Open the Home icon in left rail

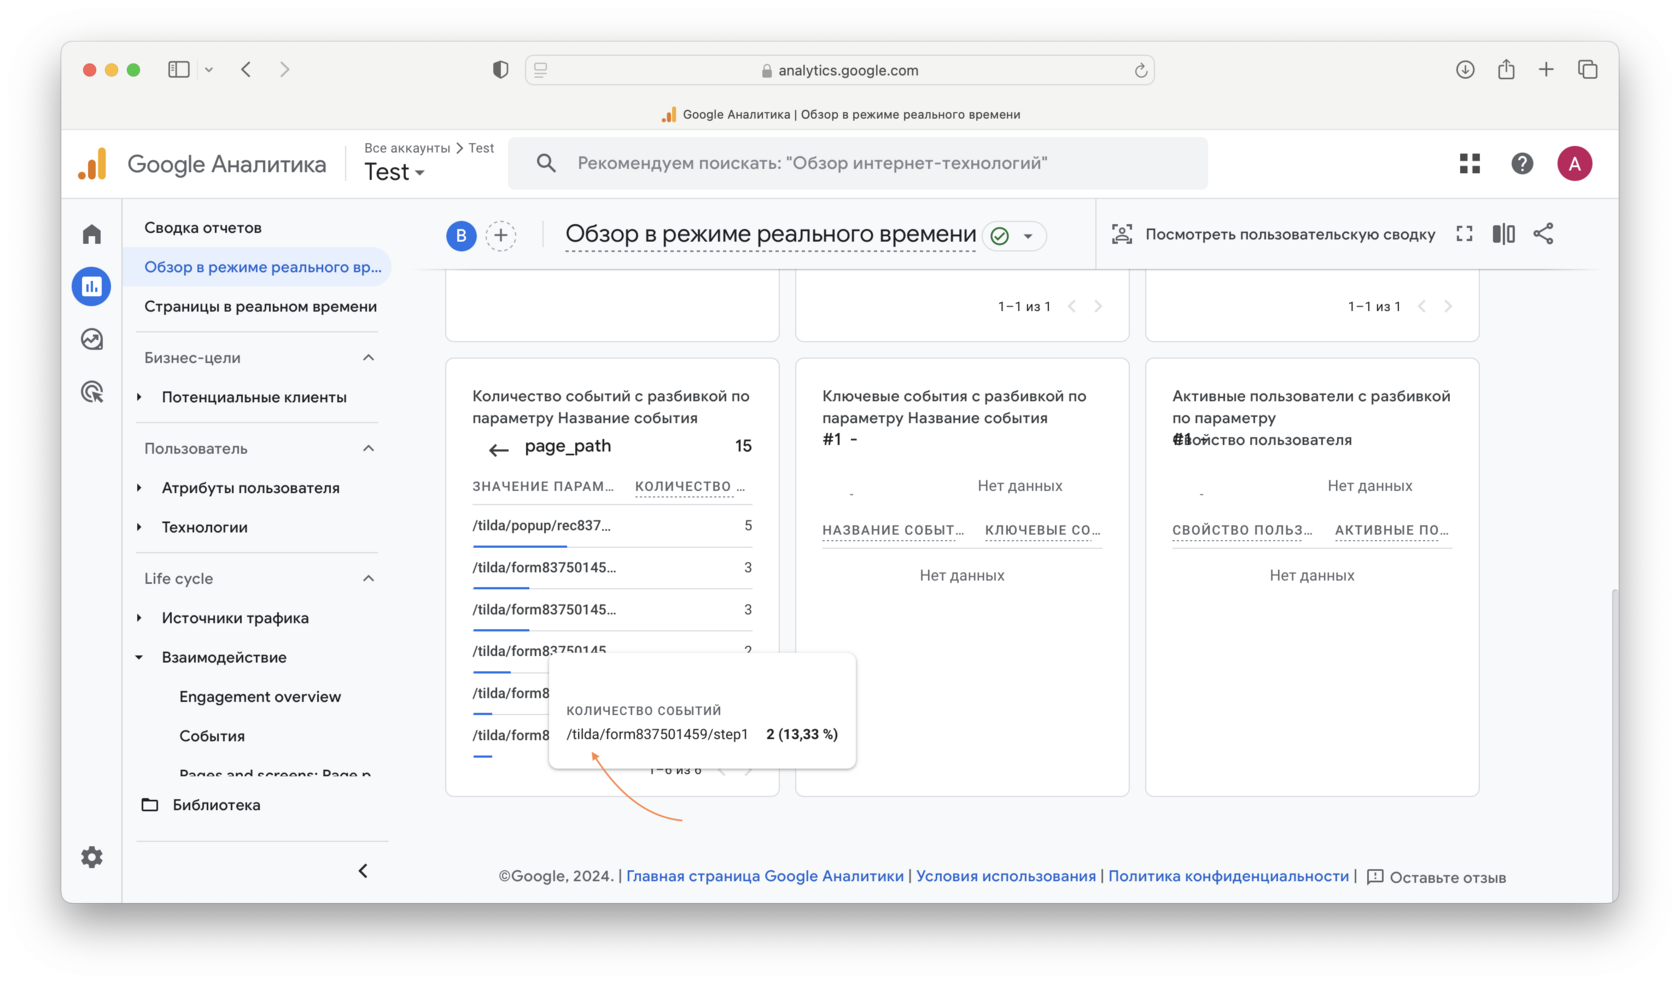click(92, 234)
